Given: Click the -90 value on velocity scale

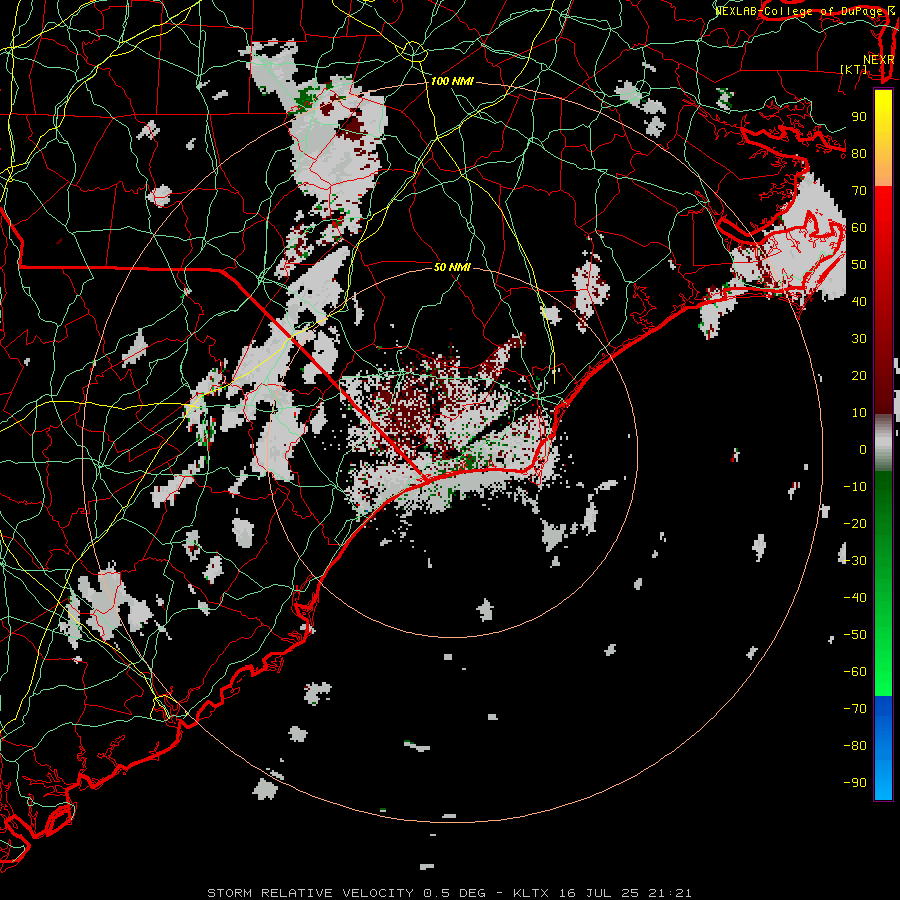Looking at the screenshot, I should 855,783.
